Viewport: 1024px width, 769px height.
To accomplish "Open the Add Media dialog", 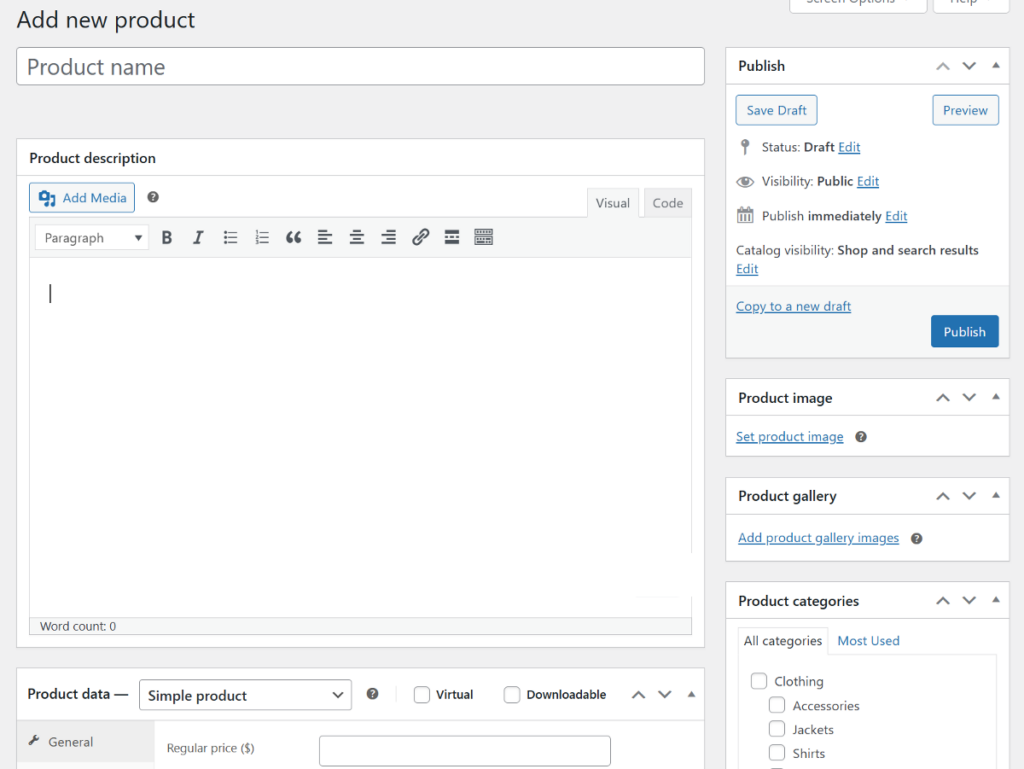I will pyautogui.click(x=81, y=197).
